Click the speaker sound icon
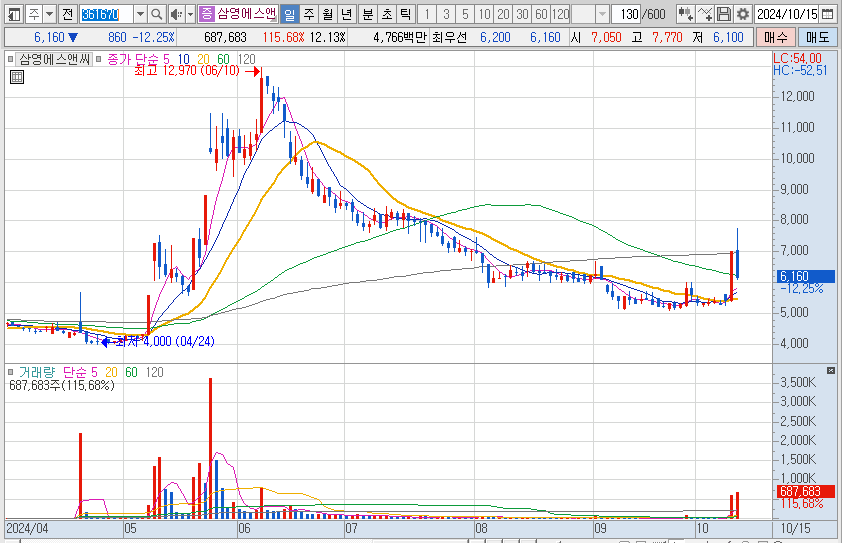 176,14
